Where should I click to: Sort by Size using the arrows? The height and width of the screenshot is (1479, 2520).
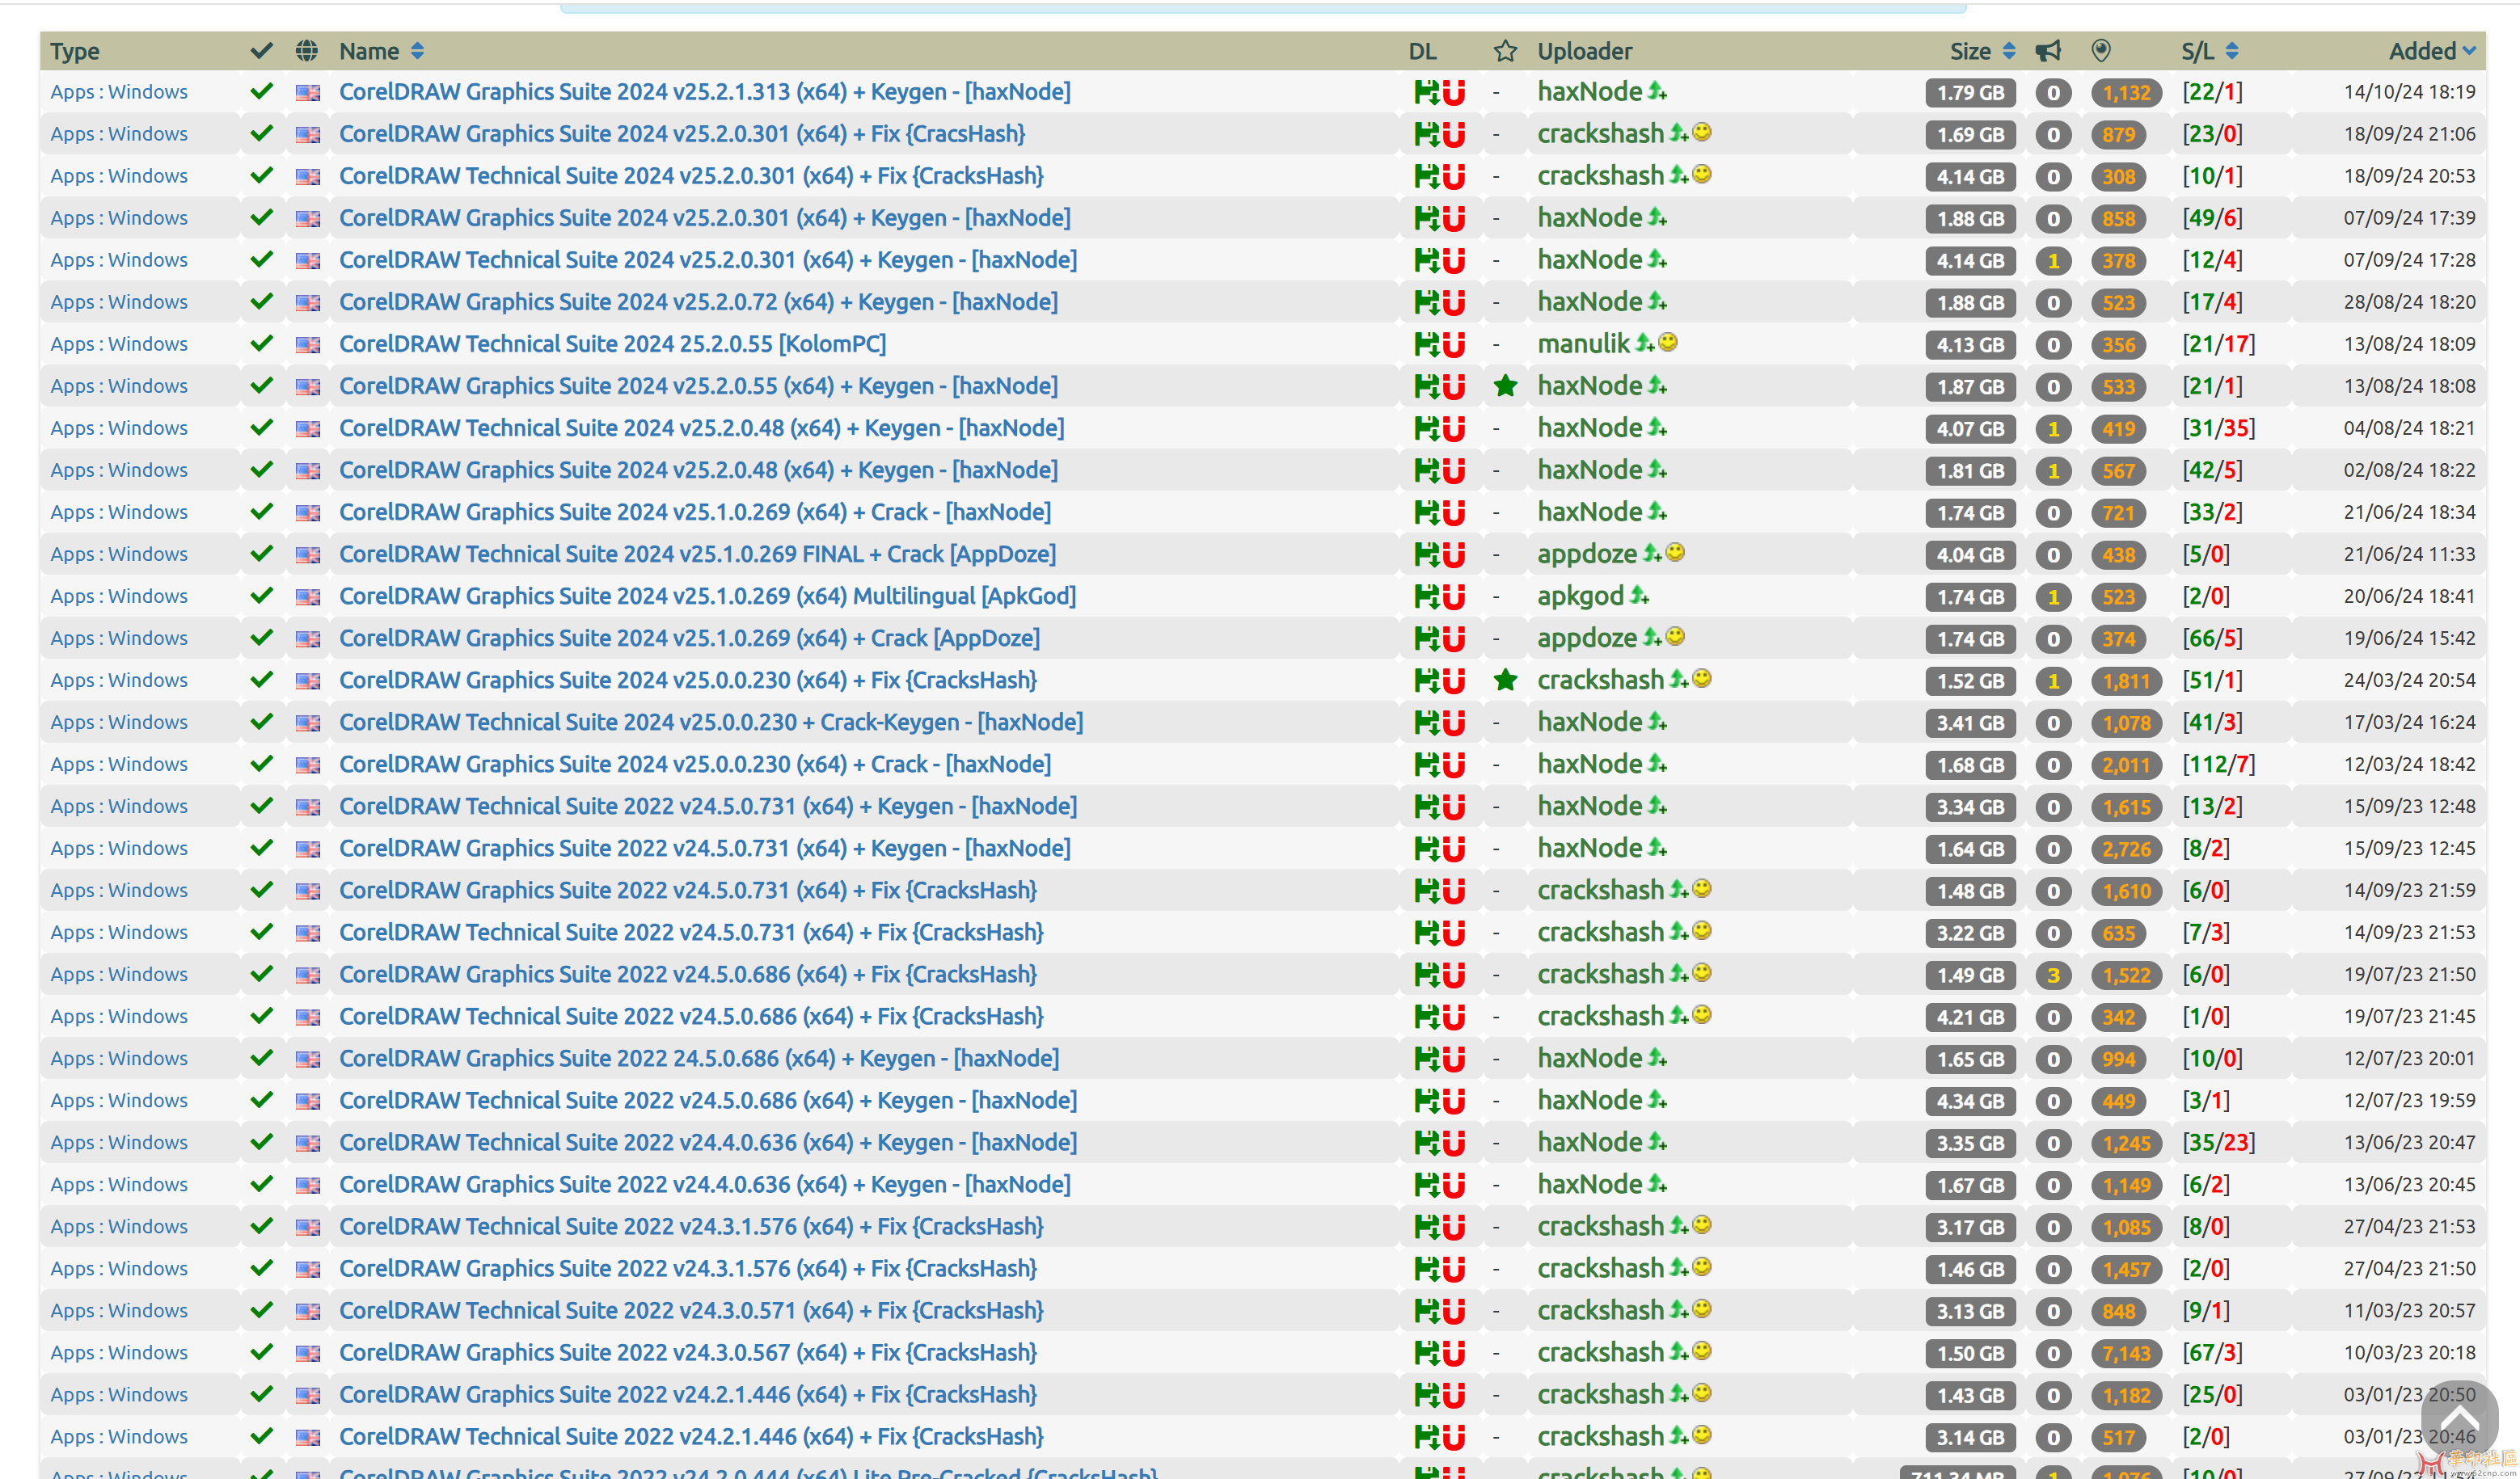[x=2009, y=51]
